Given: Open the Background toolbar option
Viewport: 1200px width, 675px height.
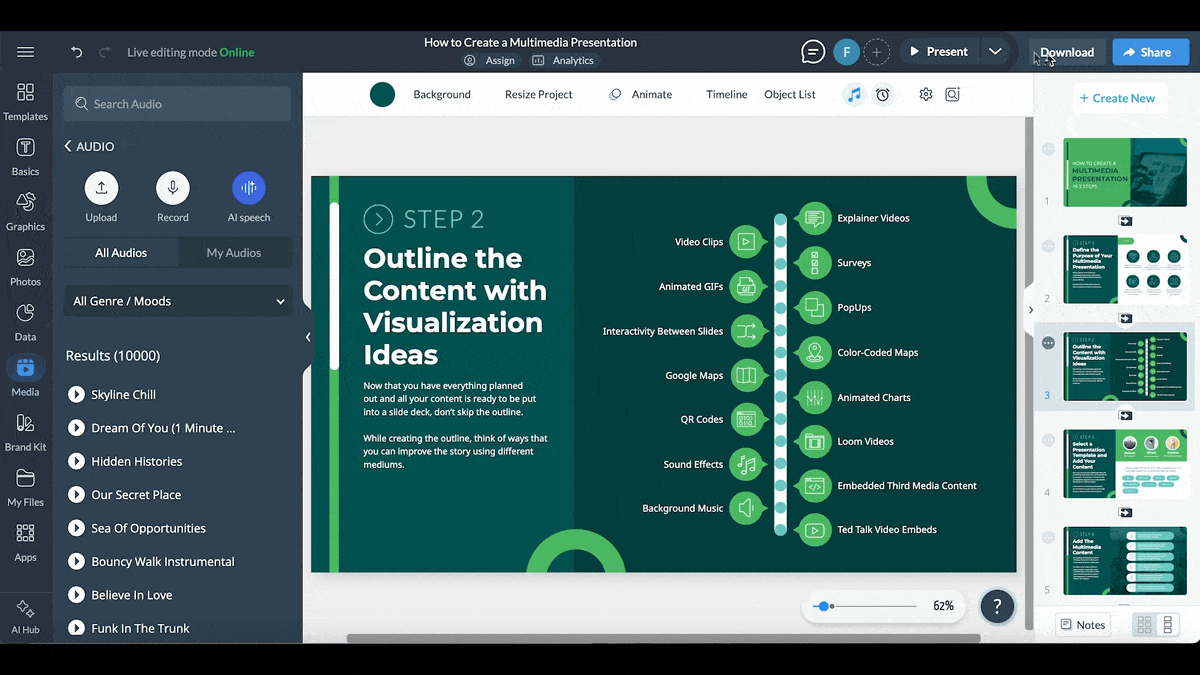Looking at the screenshot, I should pyautogui.click(x=442, y=94).
